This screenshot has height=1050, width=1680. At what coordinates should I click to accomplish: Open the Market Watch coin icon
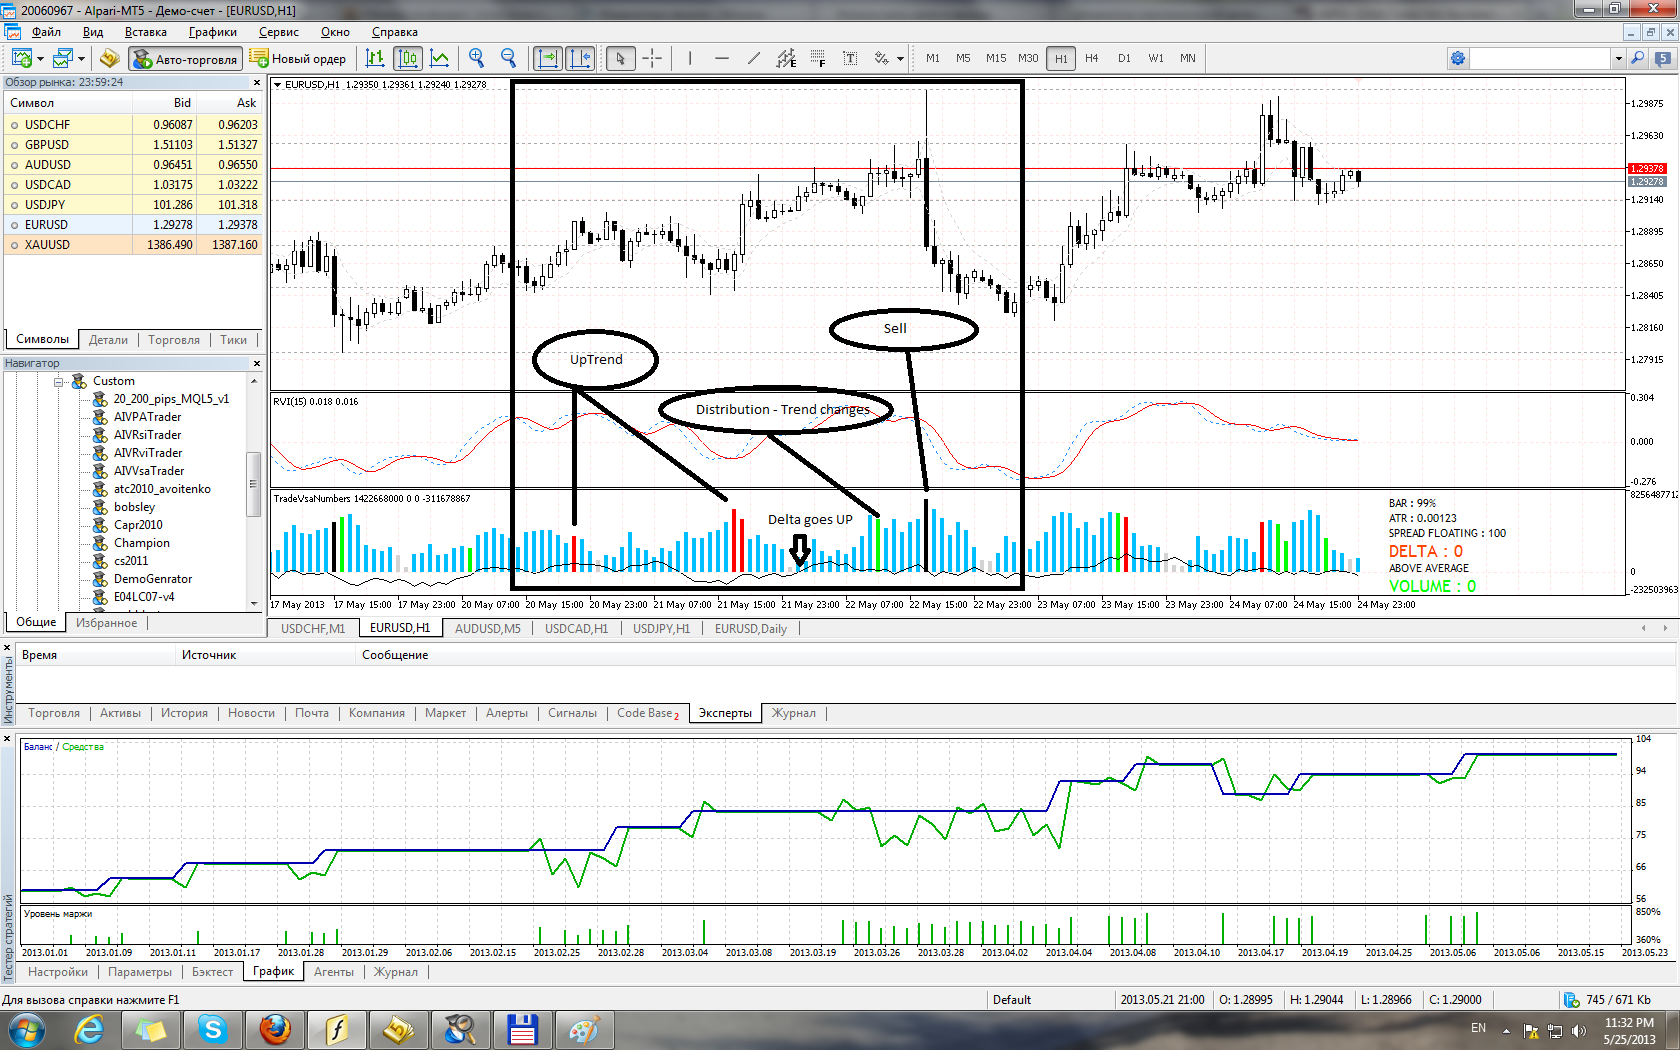pos(109,58)
